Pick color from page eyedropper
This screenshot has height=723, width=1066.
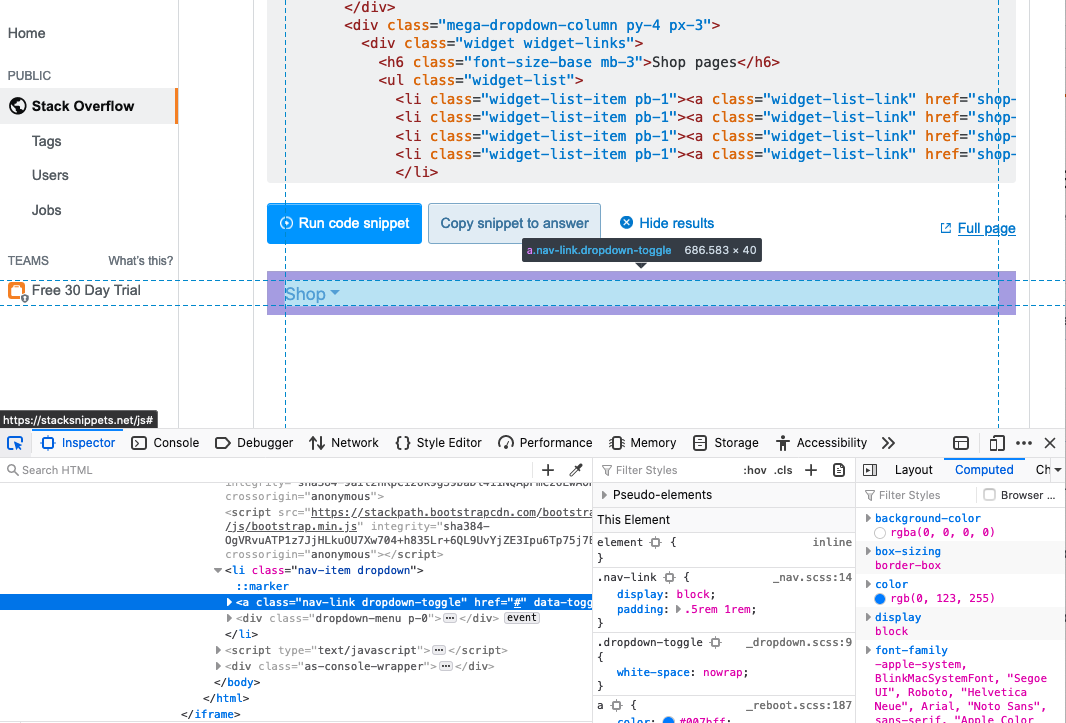pyautogui.click(x=576, y=470)
